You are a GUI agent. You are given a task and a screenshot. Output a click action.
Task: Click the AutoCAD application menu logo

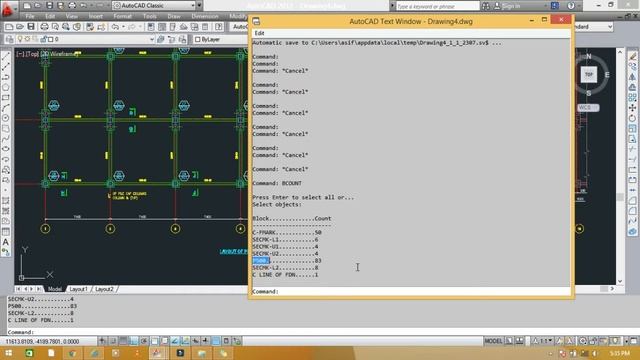point(7,9)
